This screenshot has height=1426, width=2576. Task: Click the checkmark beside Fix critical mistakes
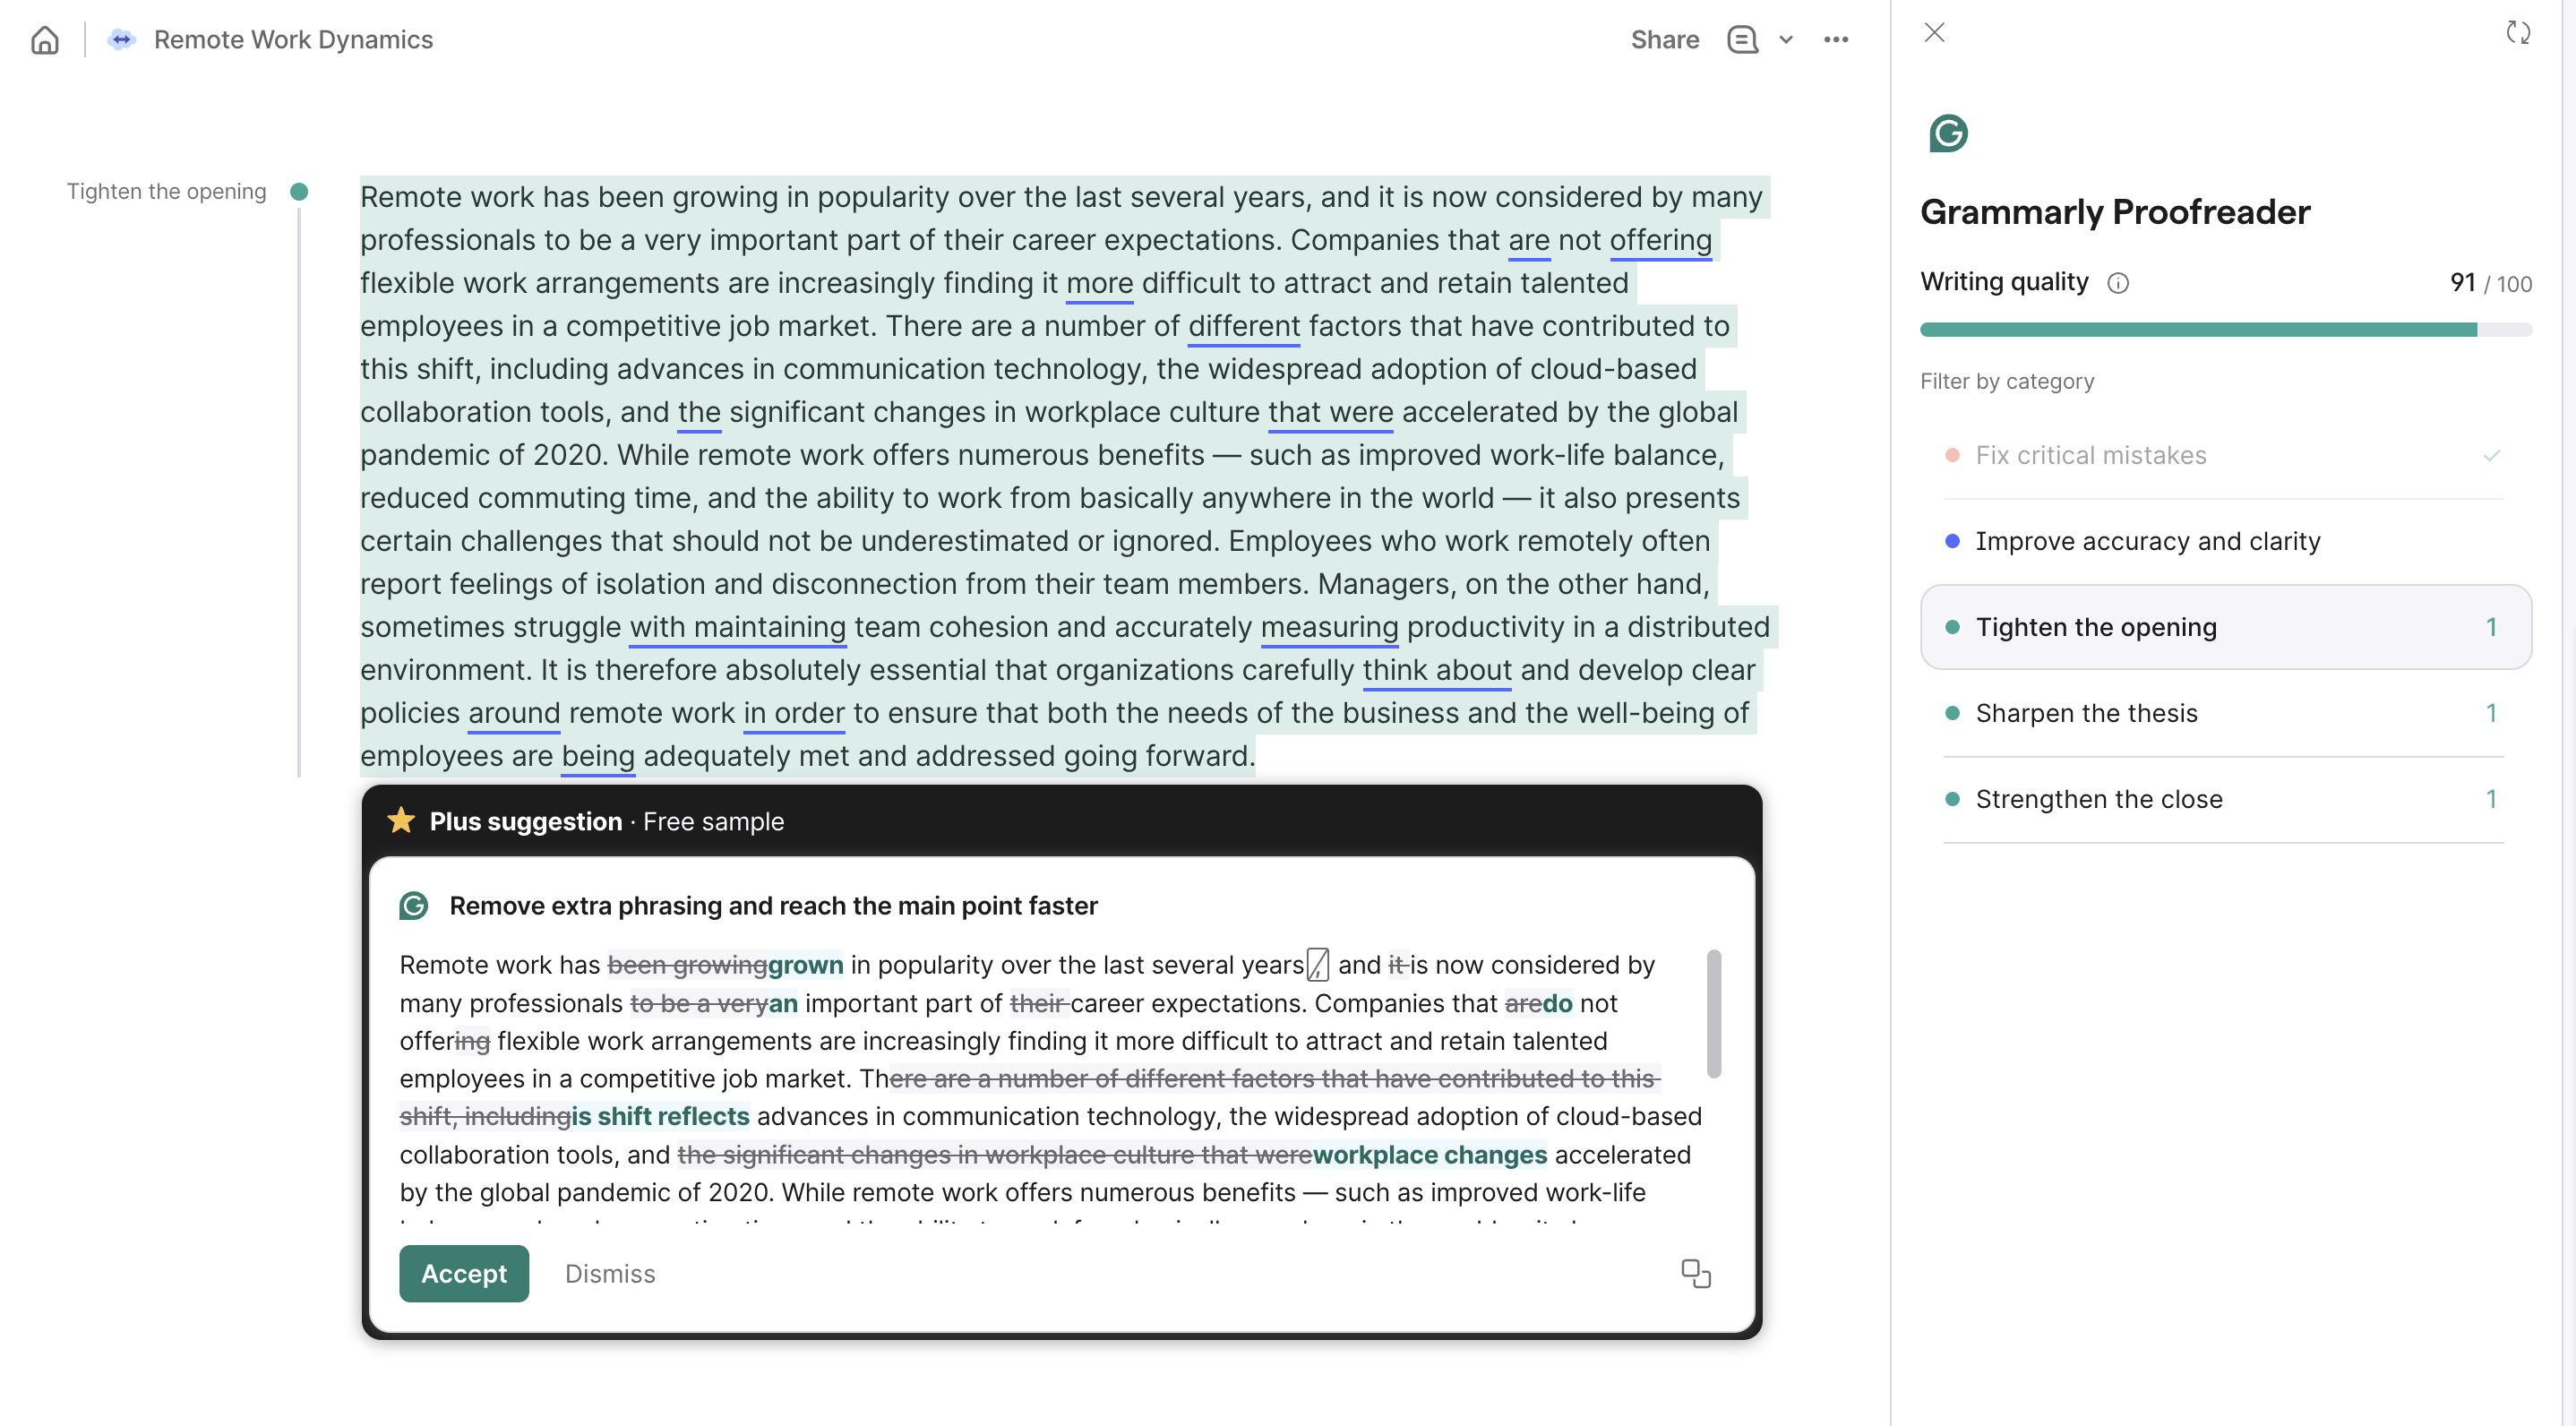pos(2491,455)
